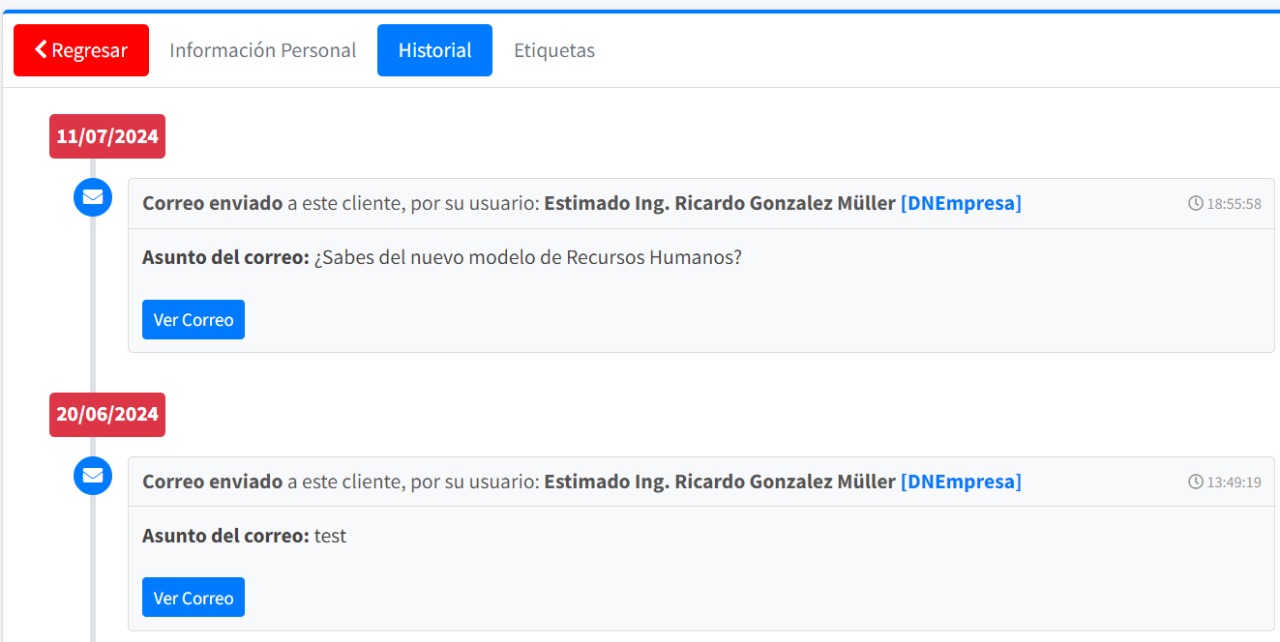Screen dimensions: 1280x642
Task: Click the envelope icon under 20/06/2024
Action: pyautogui.click(x=93, y=475)
